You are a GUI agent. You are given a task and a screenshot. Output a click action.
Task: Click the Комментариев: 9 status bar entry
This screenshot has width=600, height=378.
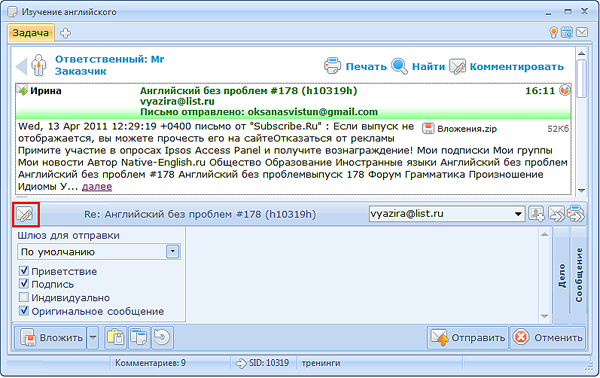(150, 363)
